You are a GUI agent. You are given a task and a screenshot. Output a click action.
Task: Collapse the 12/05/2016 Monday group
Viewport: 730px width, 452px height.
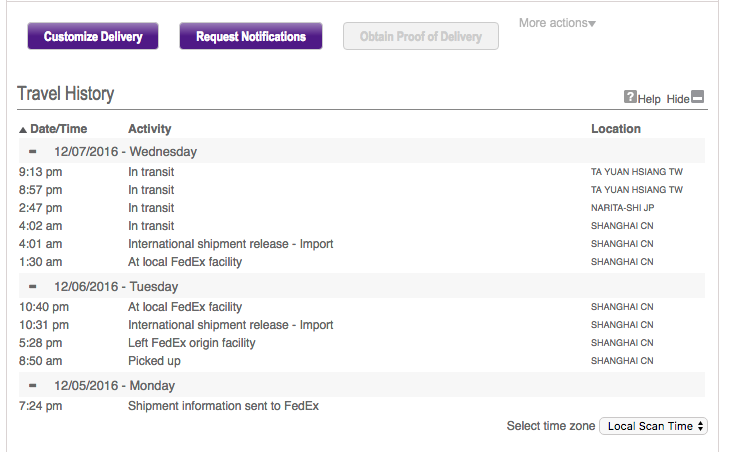pyautogui.click(x=32, y=386)
